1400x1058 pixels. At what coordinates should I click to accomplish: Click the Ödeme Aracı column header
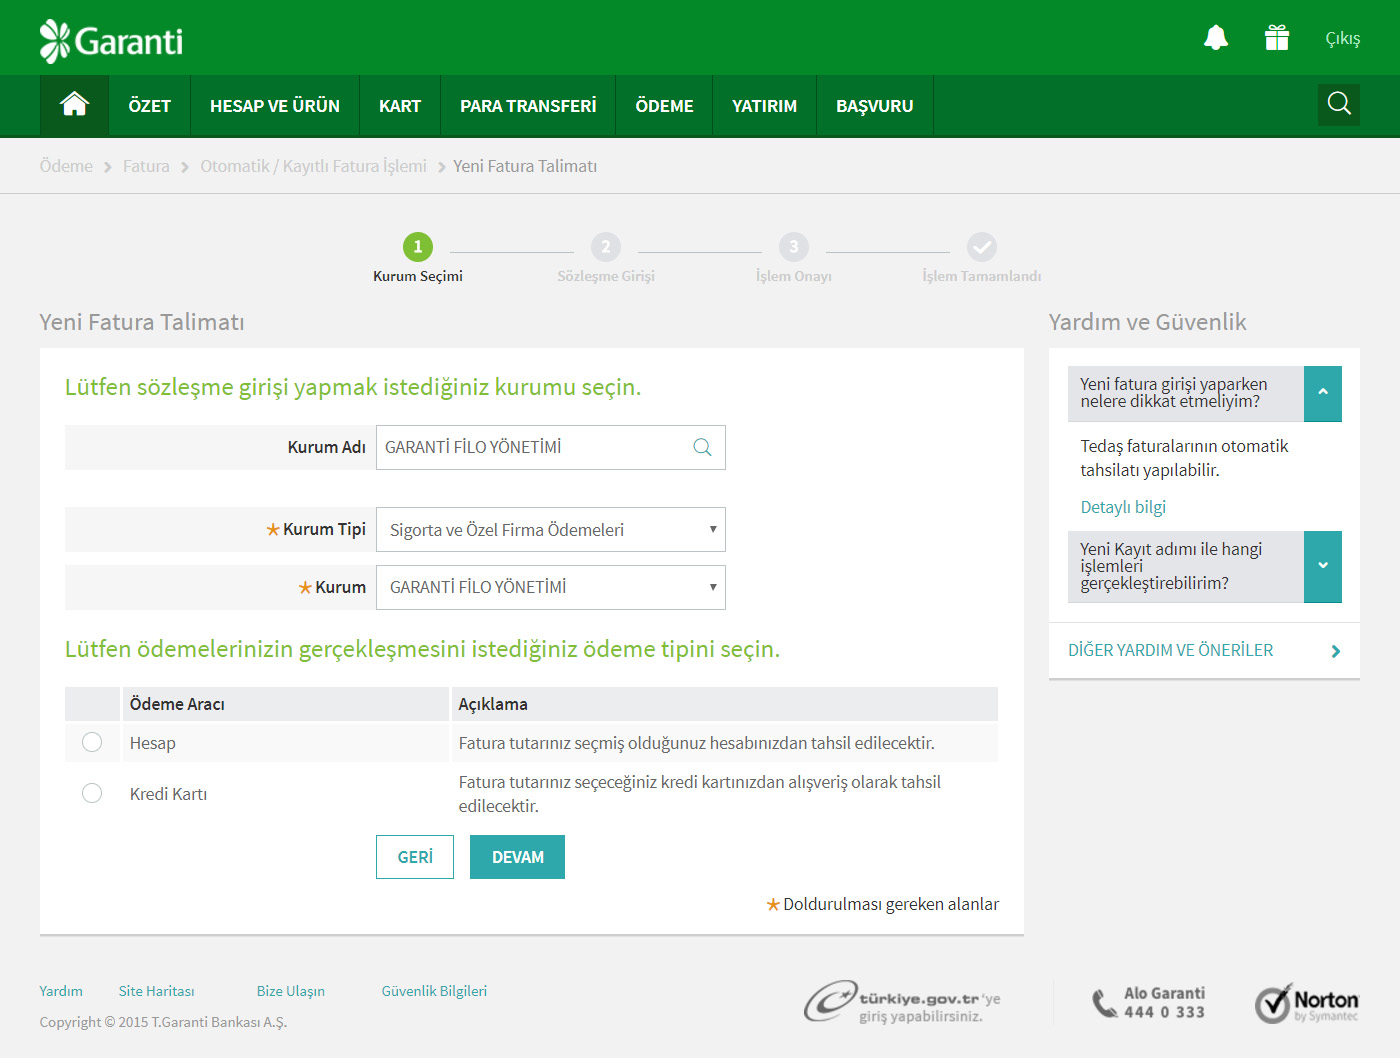pyautogui.click(x=286, y=704)
